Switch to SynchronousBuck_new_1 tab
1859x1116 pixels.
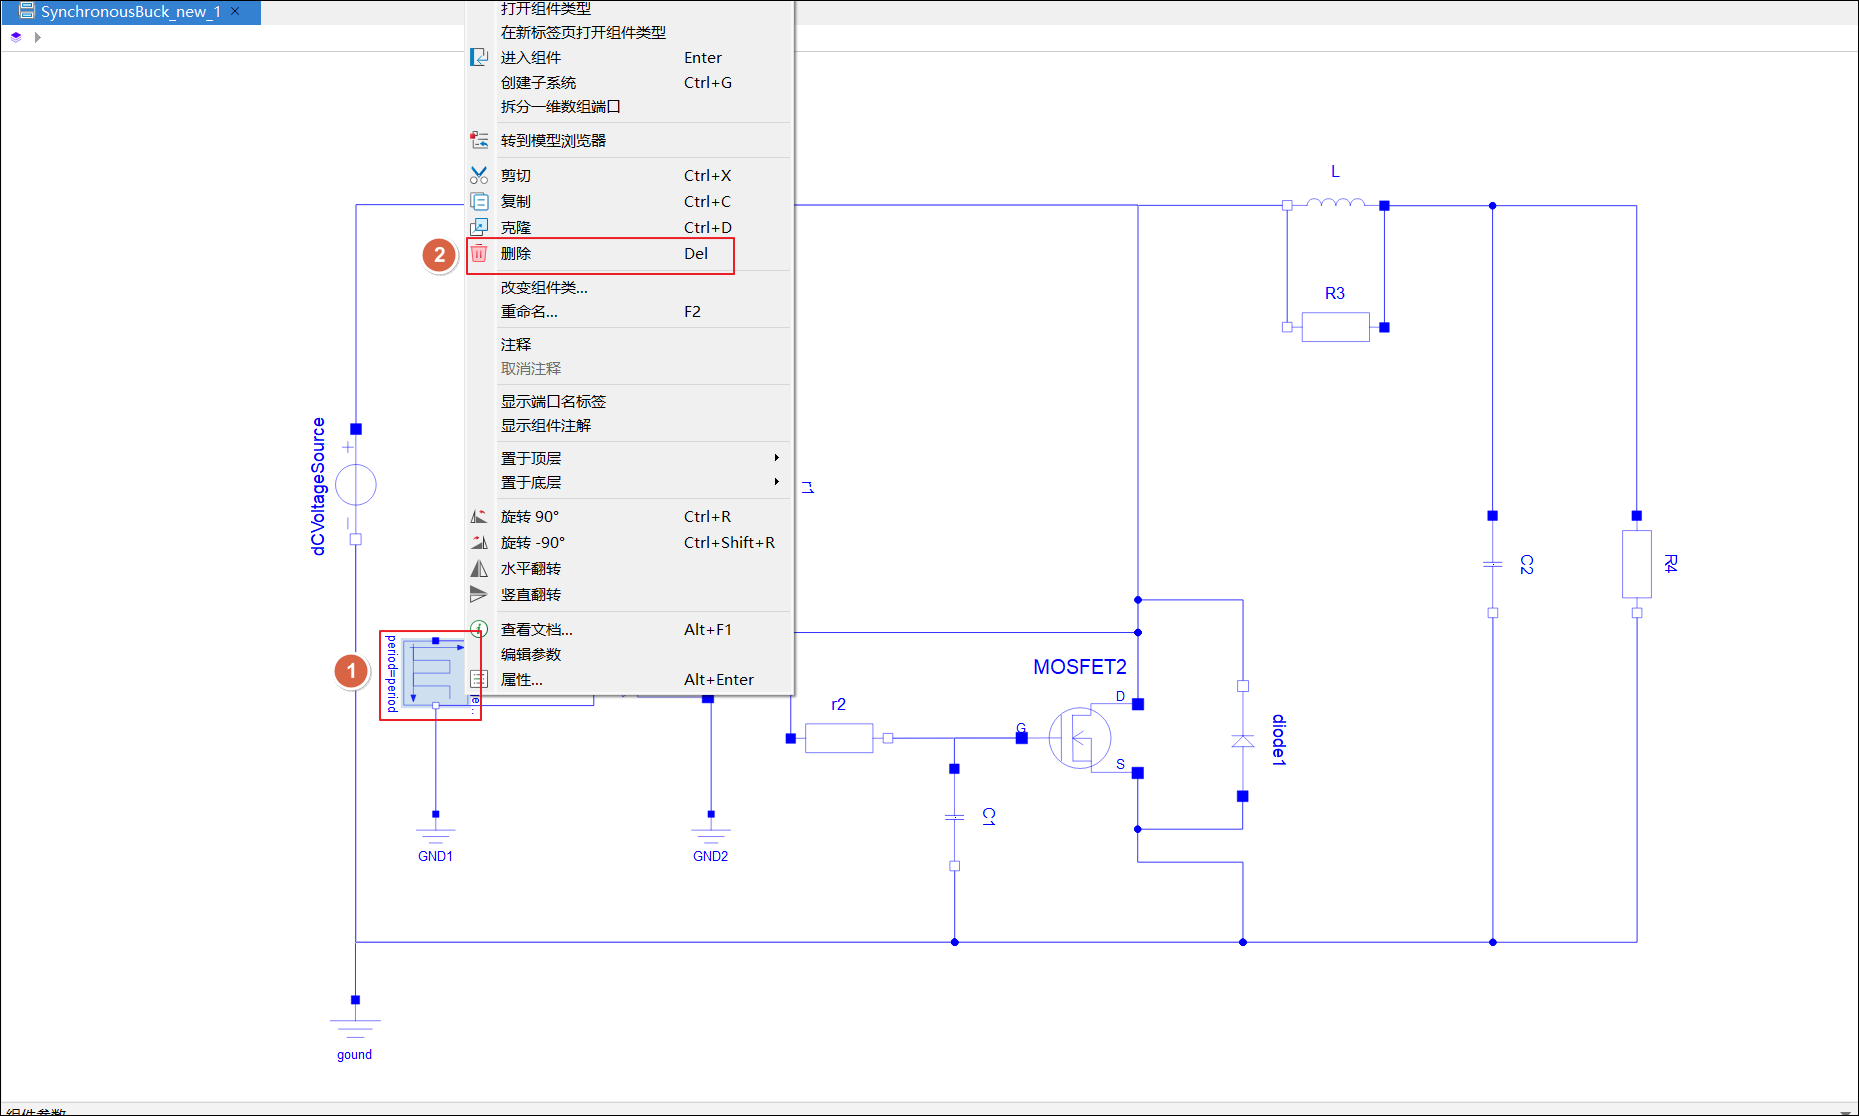(130, 12)
